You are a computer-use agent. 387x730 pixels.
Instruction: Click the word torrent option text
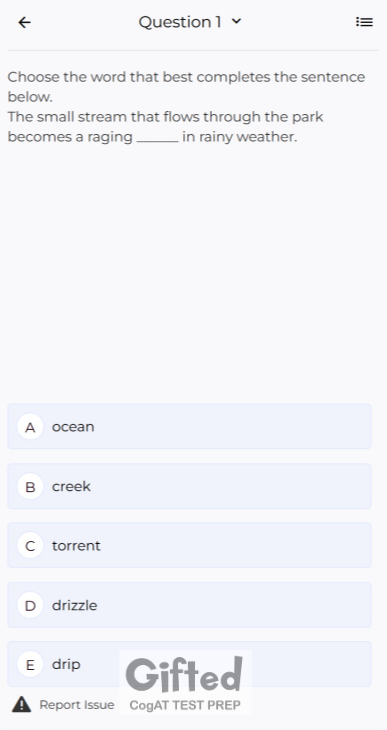click(x=76, y=546)
